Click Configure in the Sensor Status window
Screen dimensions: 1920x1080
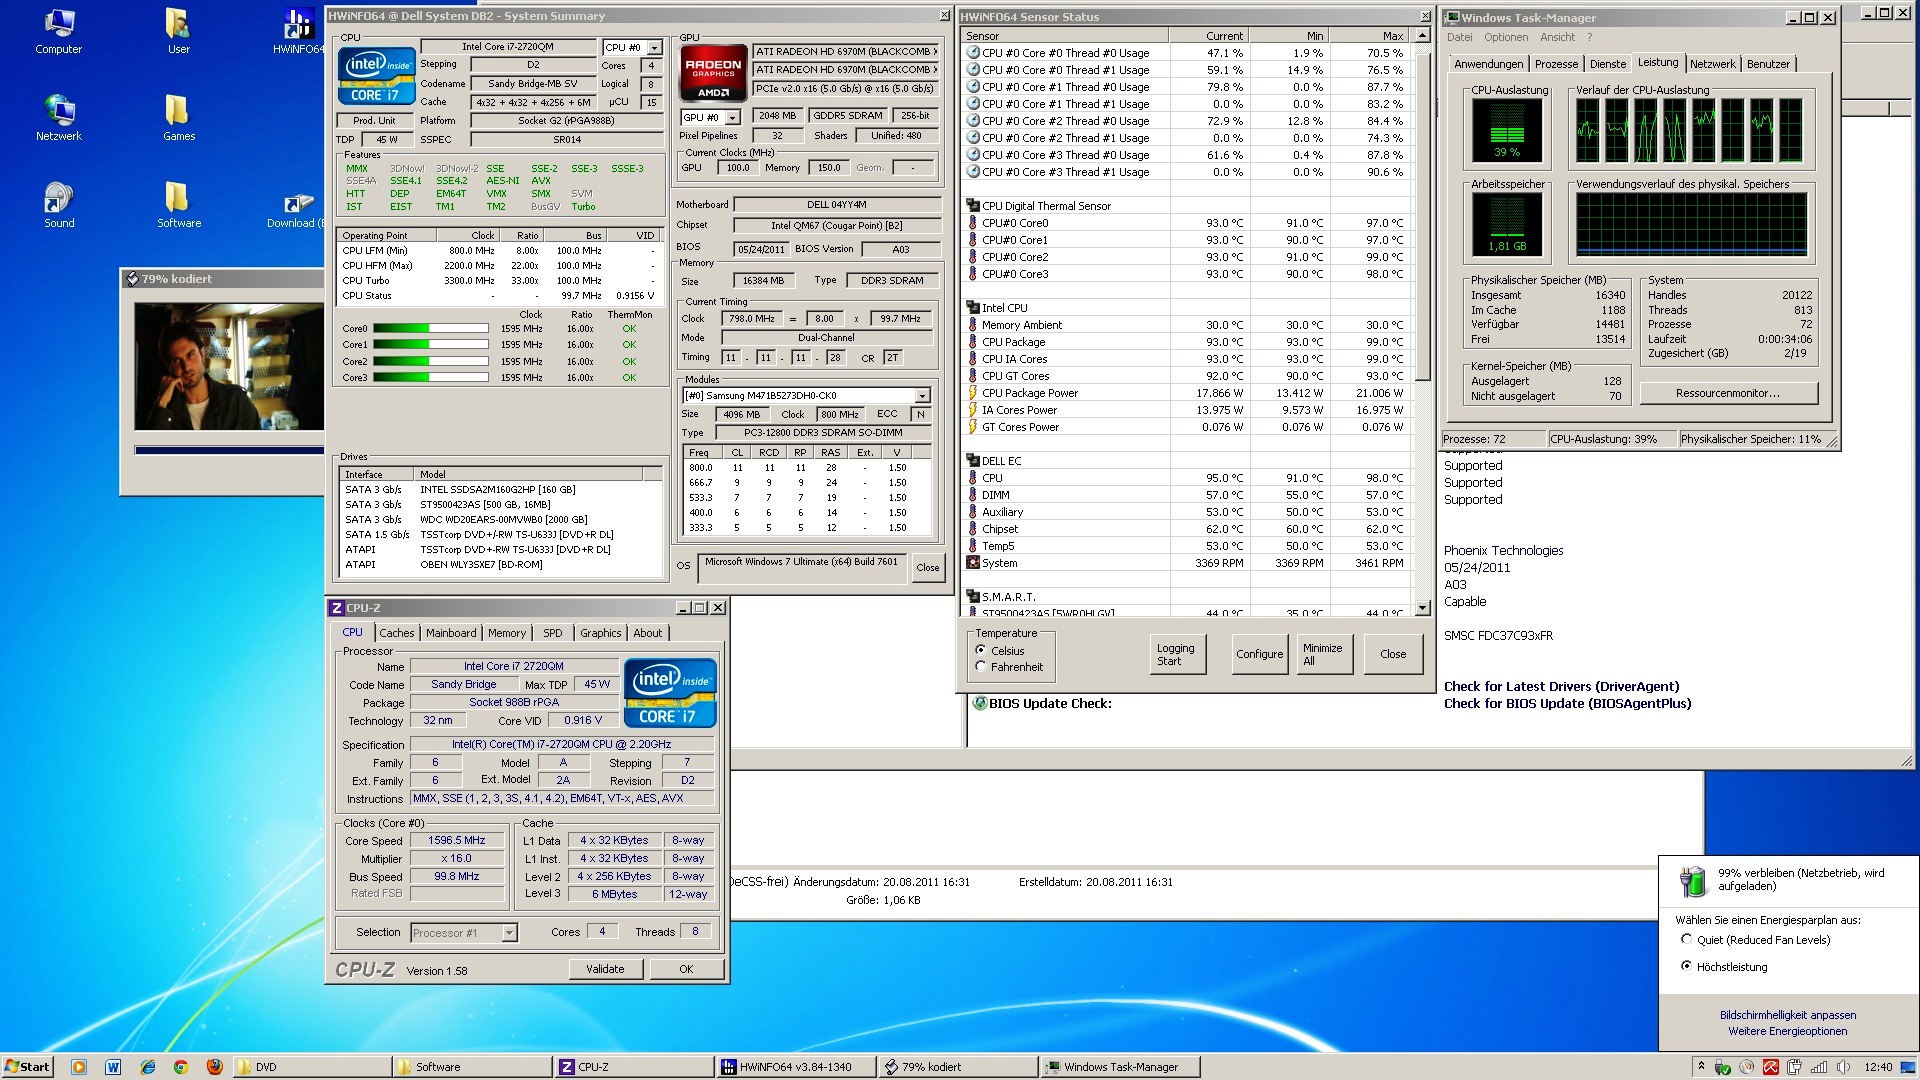[x=1259, y=654]
